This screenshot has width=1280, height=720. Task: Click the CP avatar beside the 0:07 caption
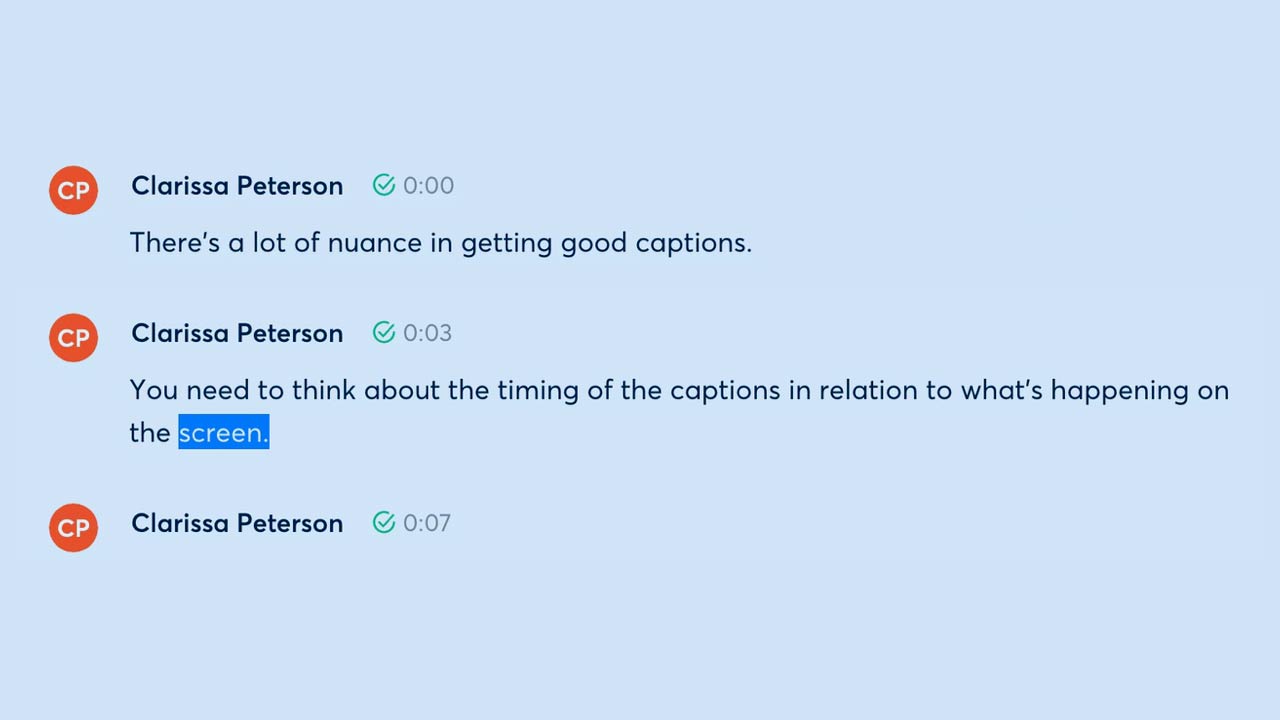point(73,527)
